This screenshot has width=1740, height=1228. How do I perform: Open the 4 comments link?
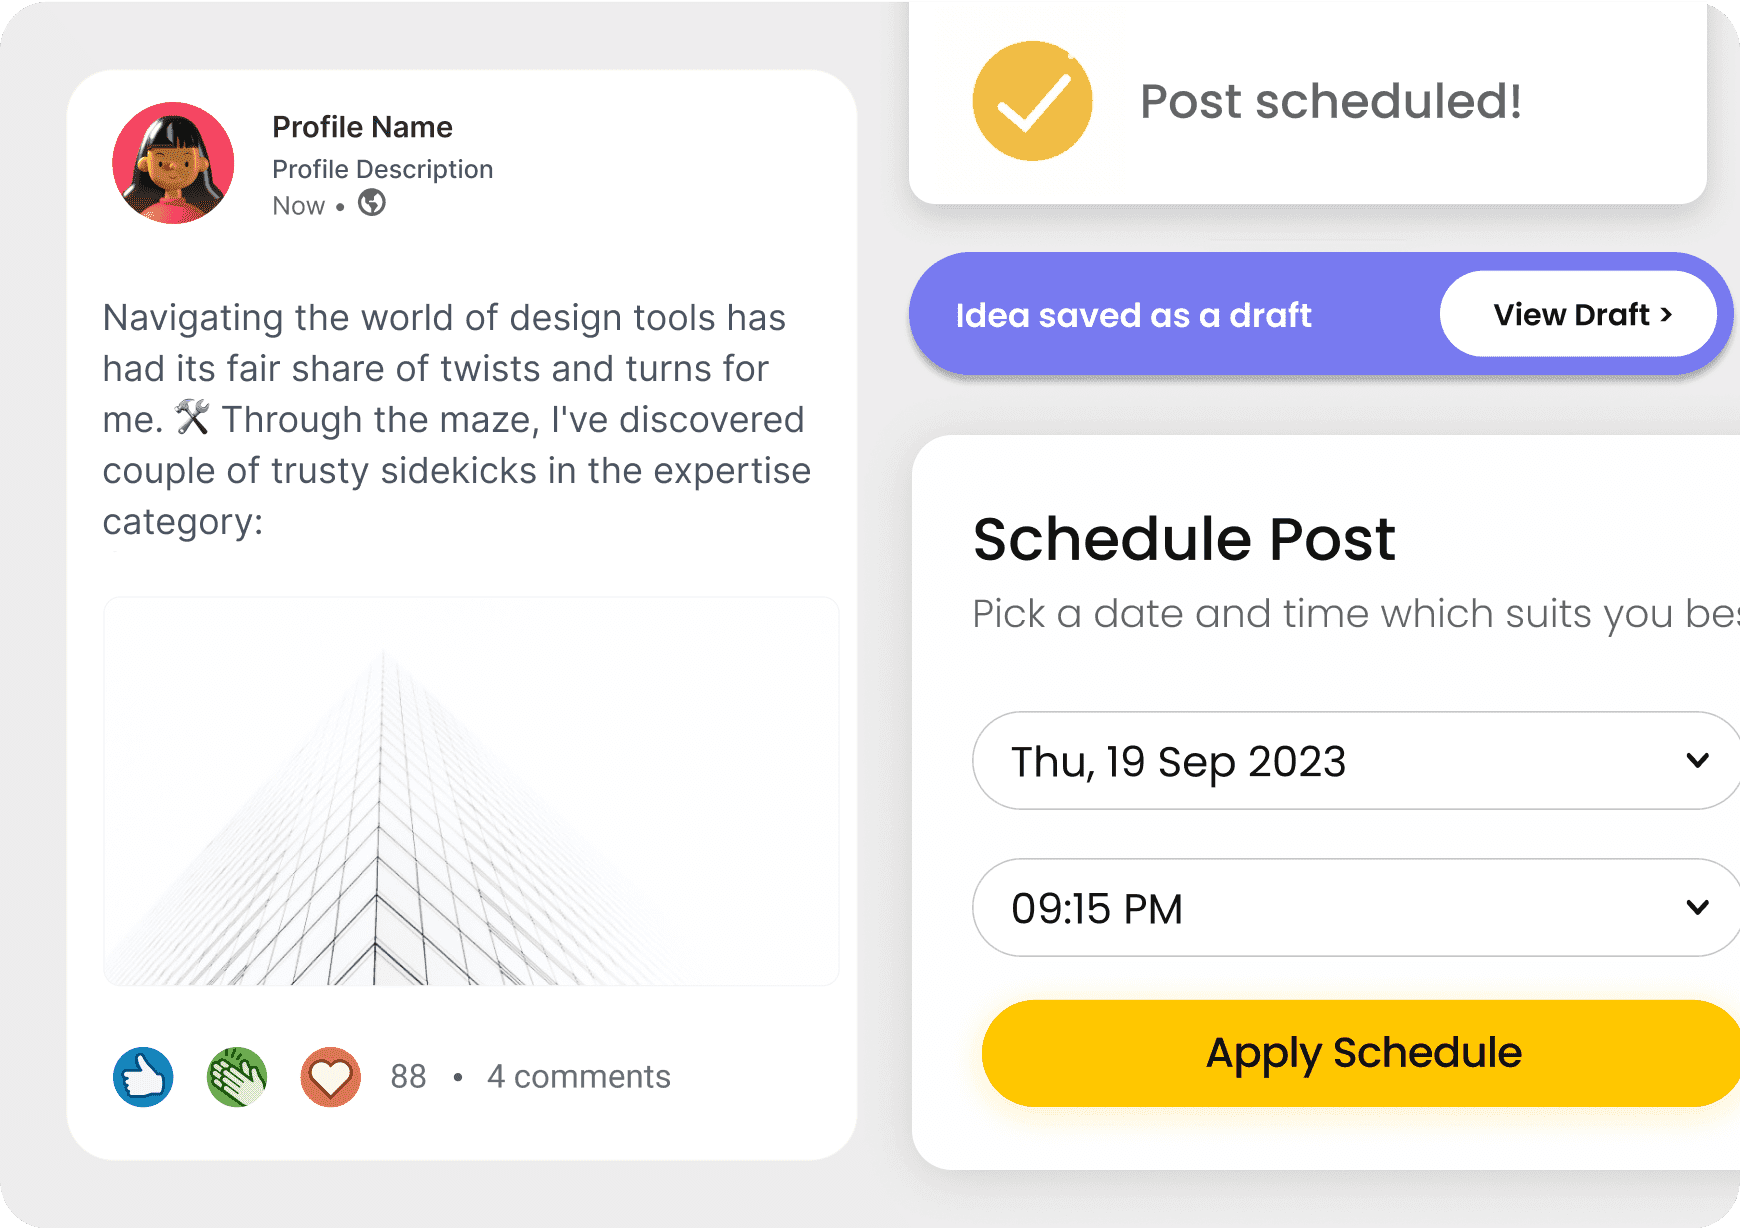point(579,1077)
